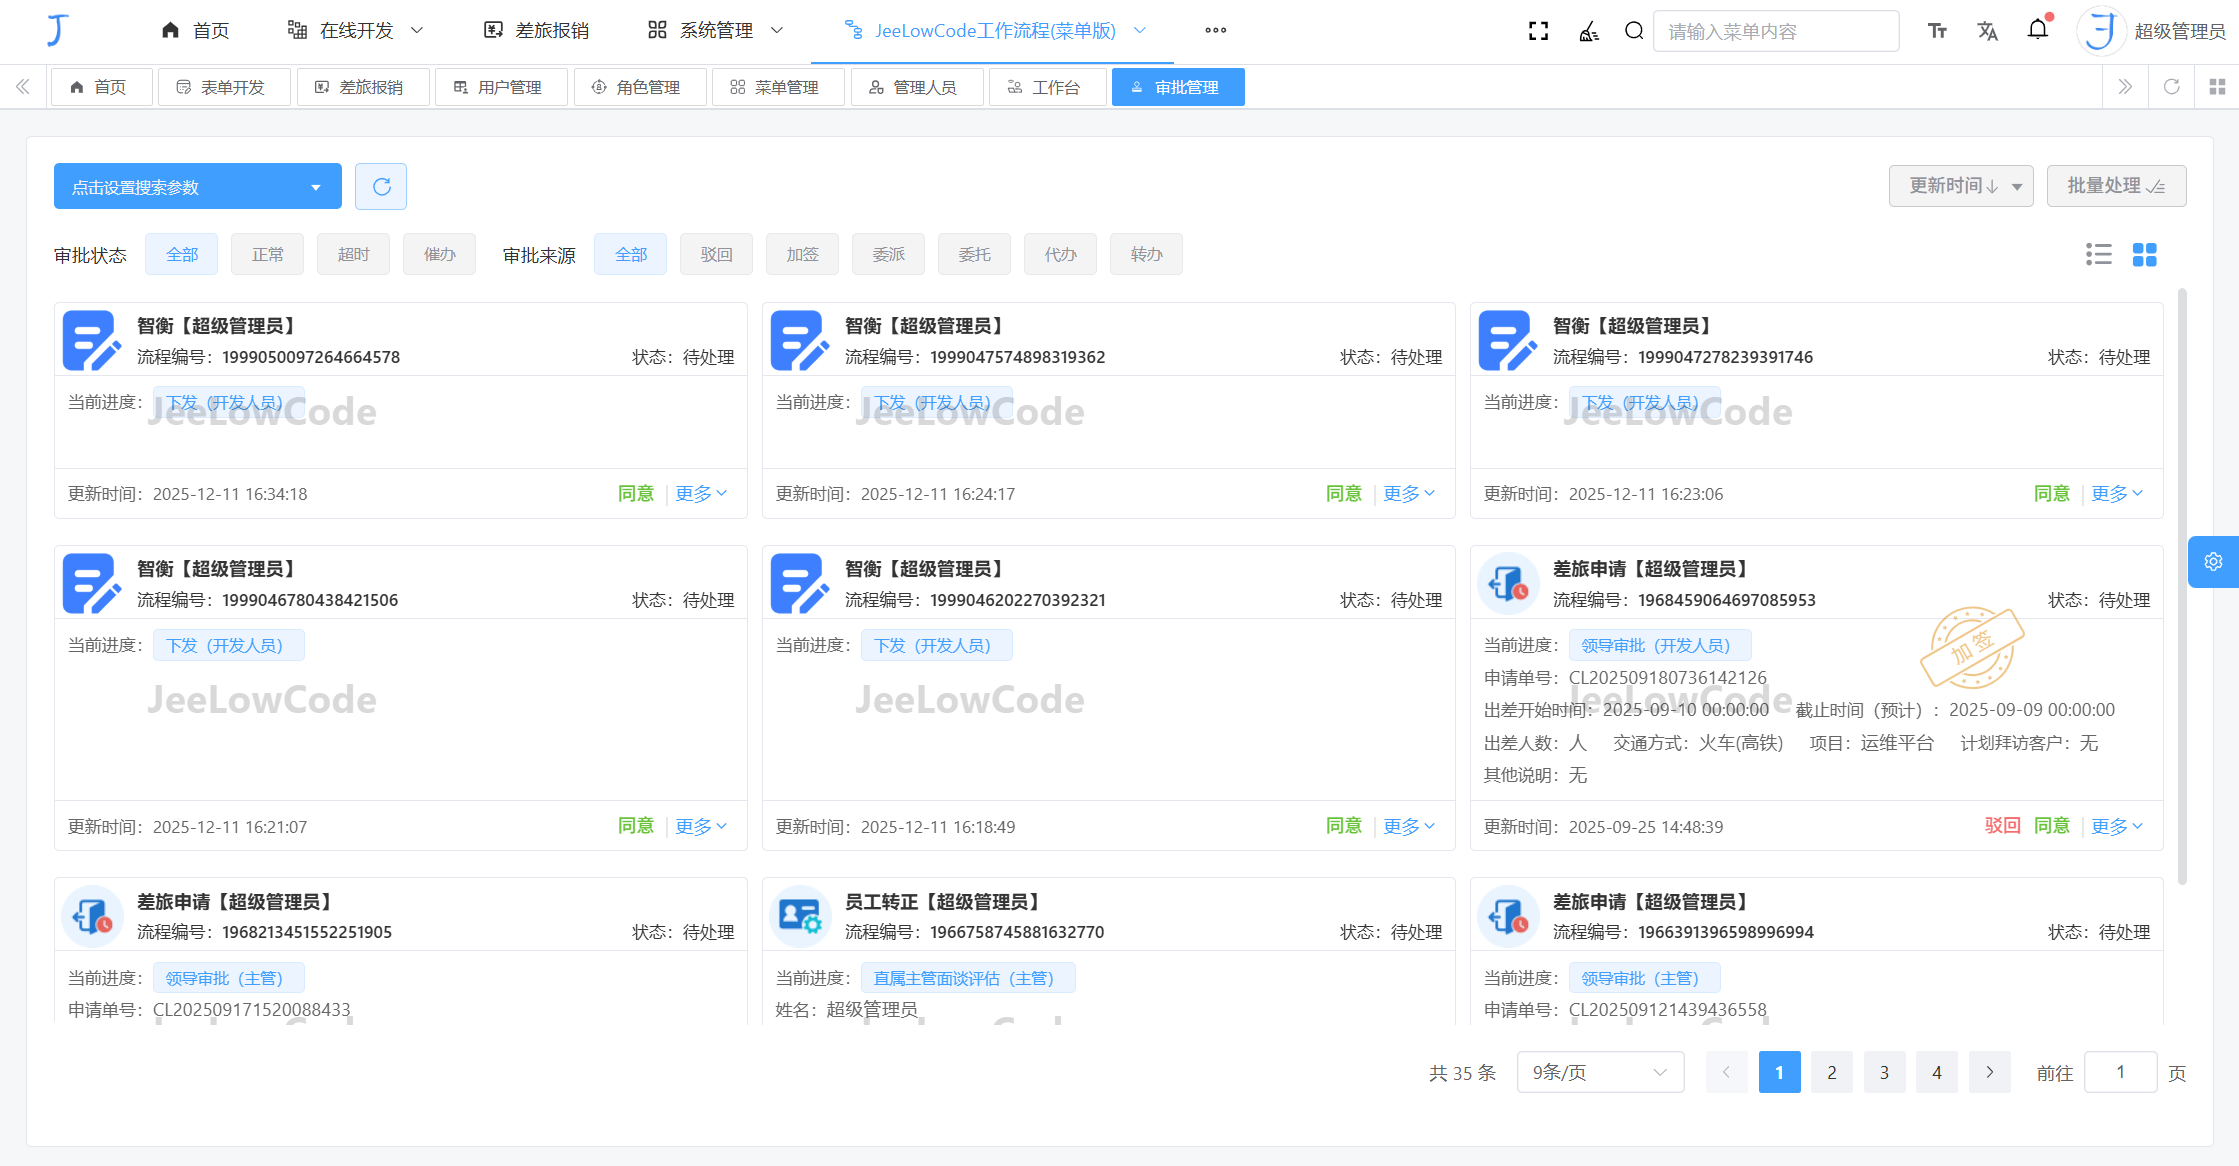Open the search magnifier icon

click(1634, 31)
